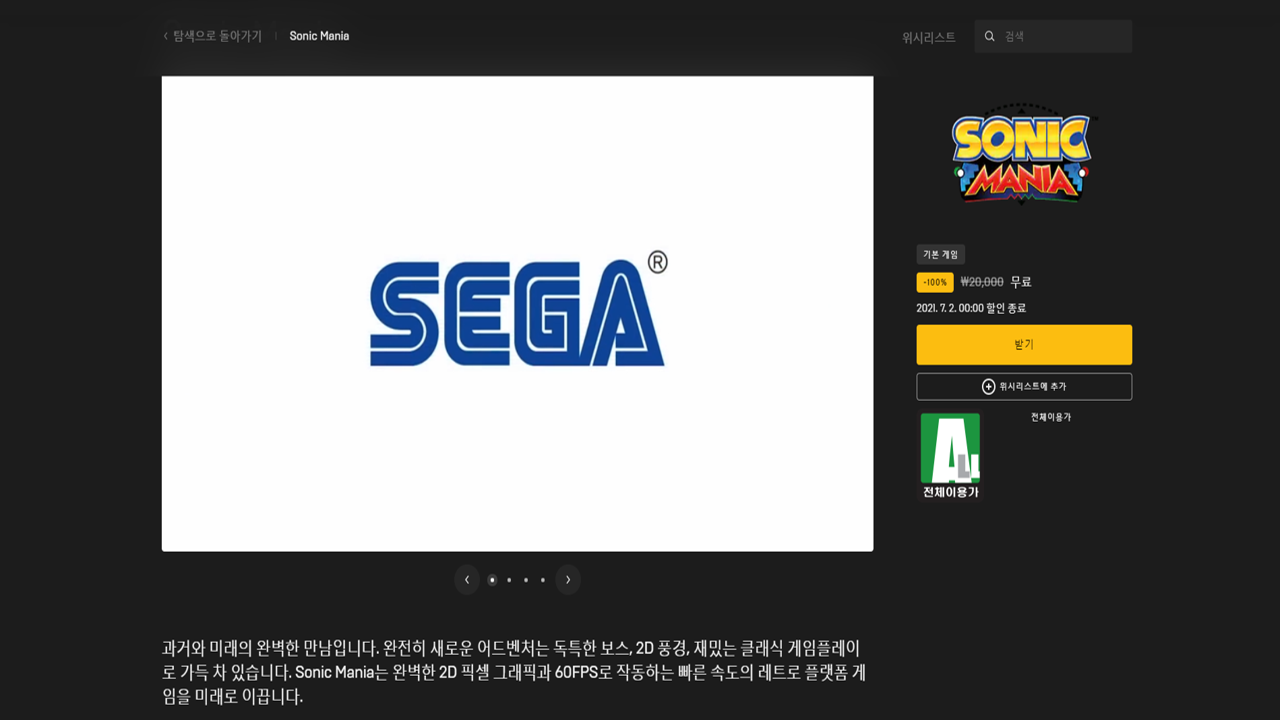Go back via 탐색으로 돌아가기 link
This screenshot has height=720, width=1280.
pyautogui.click(x=212, y=36)
